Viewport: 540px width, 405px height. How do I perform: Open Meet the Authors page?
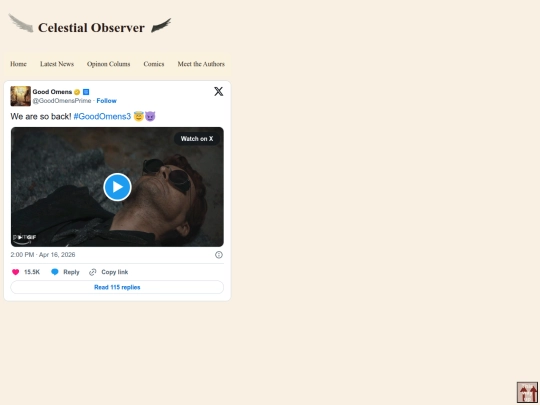coord(201,64)
